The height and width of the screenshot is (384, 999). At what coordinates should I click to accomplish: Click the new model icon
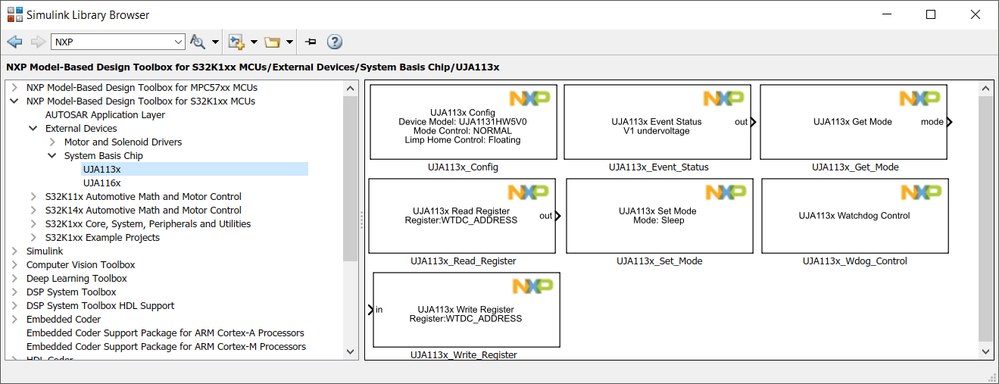click(x=237, y=42)
